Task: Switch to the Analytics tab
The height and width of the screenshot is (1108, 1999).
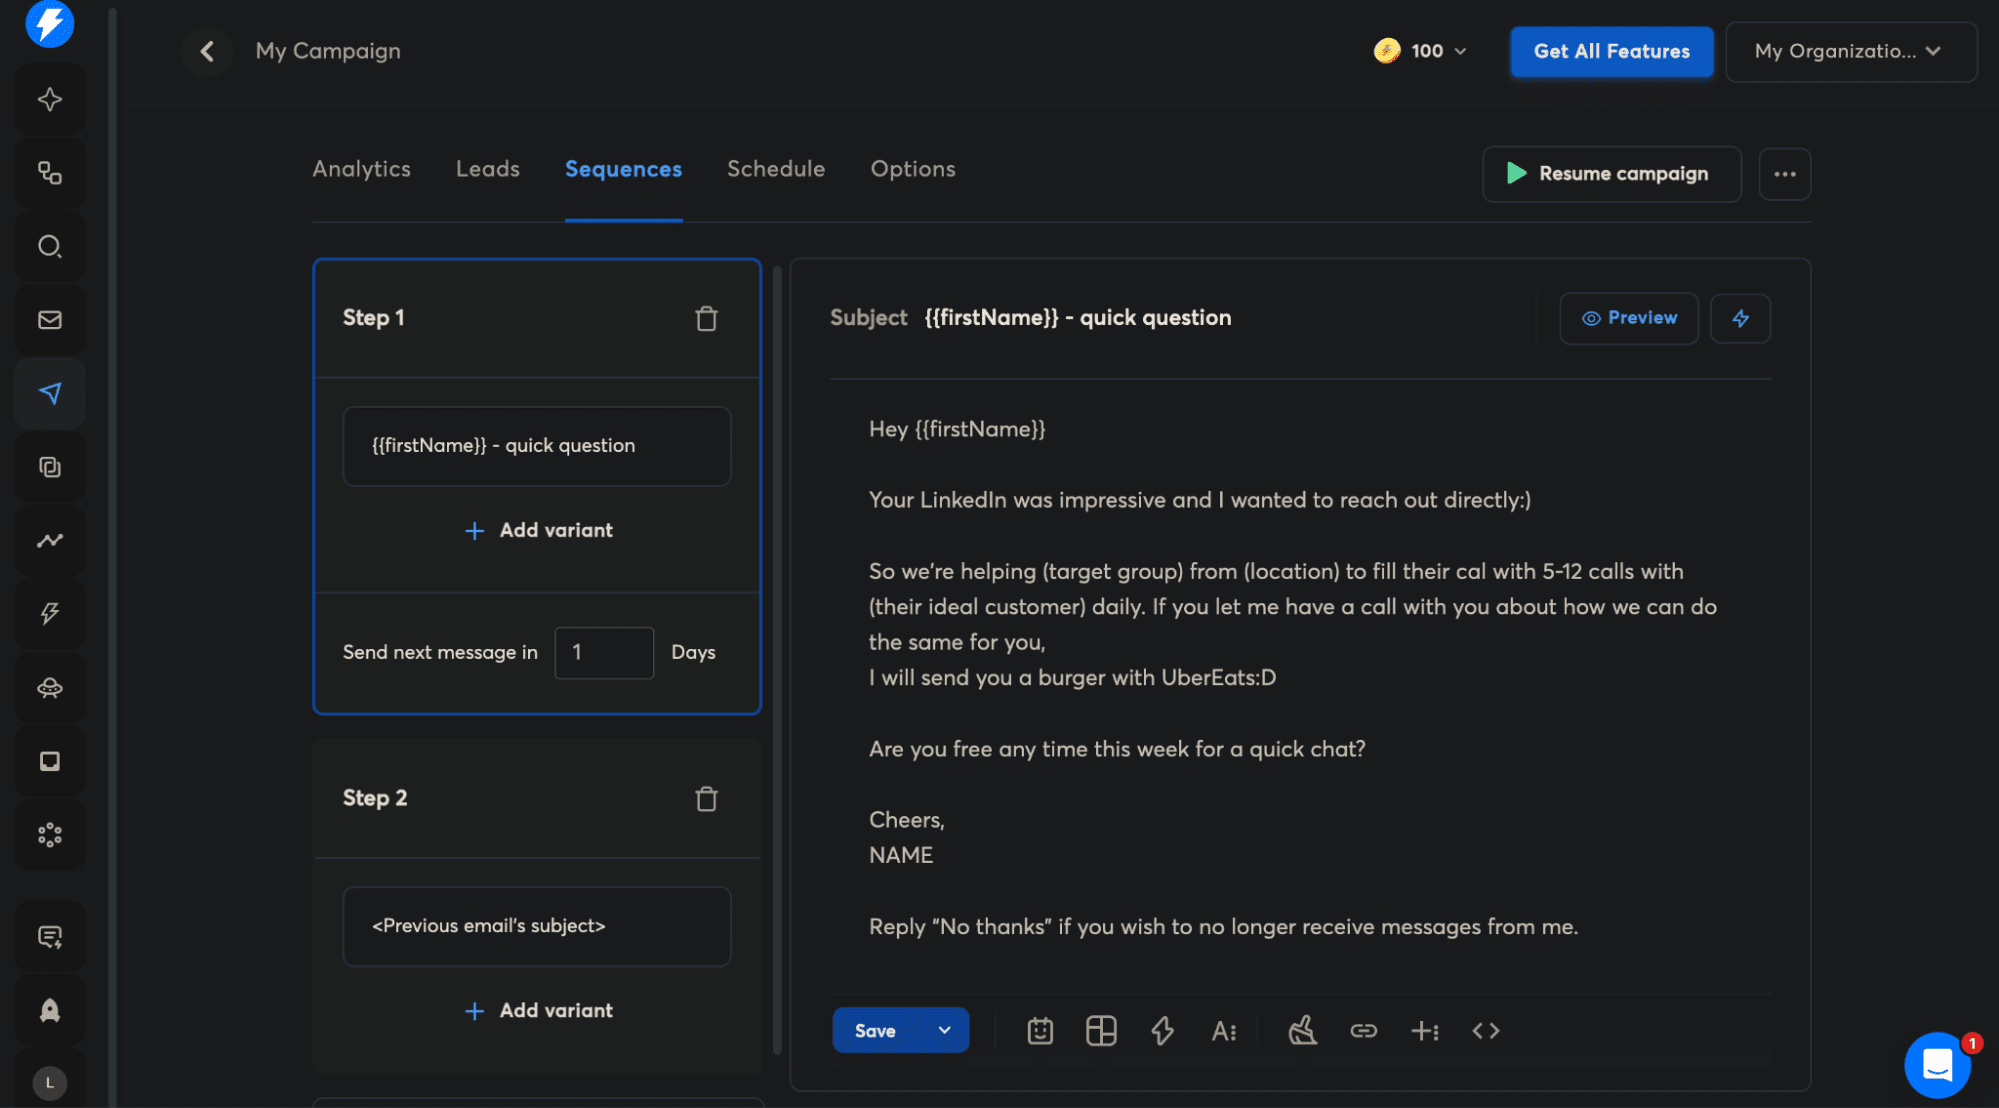Action: [361, 169]
